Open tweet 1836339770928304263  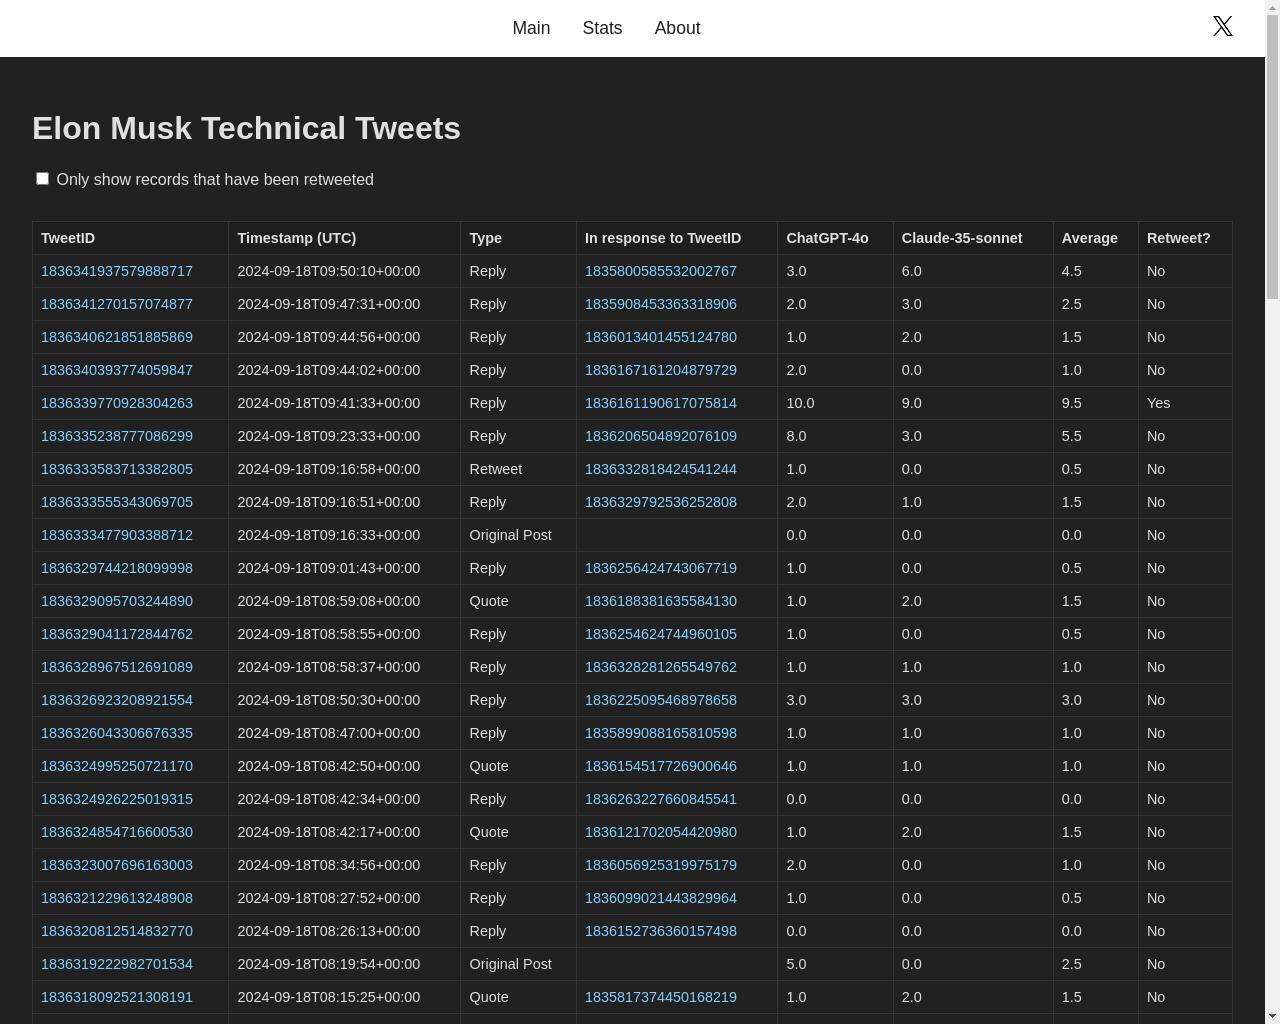click(x=117, y=403)
